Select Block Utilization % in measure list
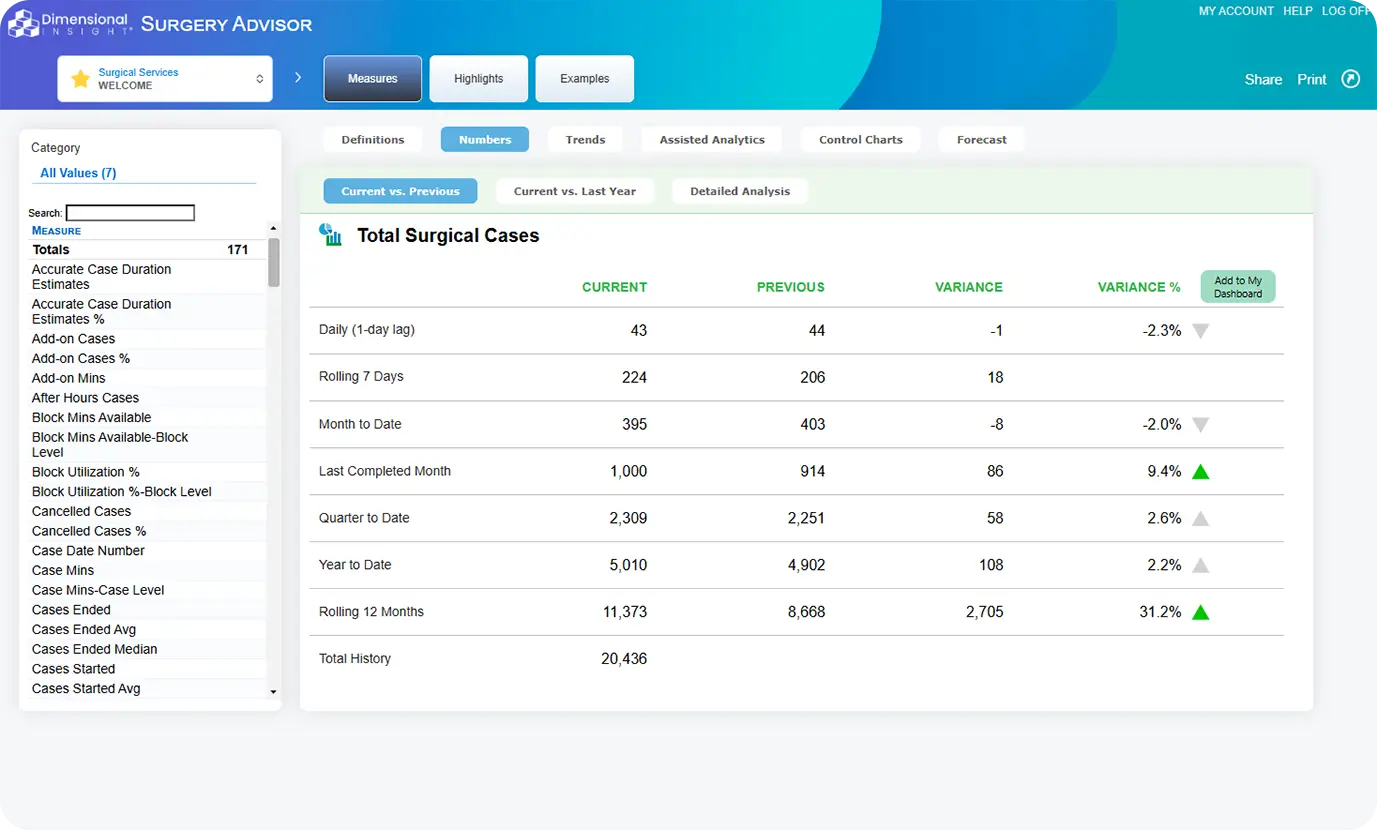Image resolution: width=1377 pixels, height=830 pixels. point(86,472)
